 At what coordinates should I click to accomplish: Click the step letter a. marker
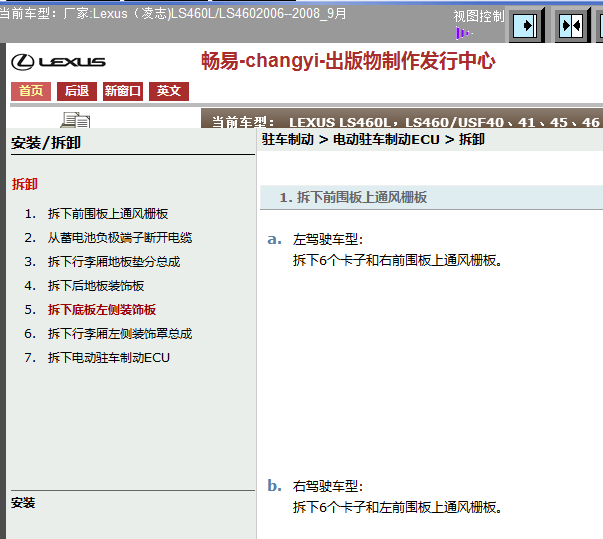tap(275, 240)
